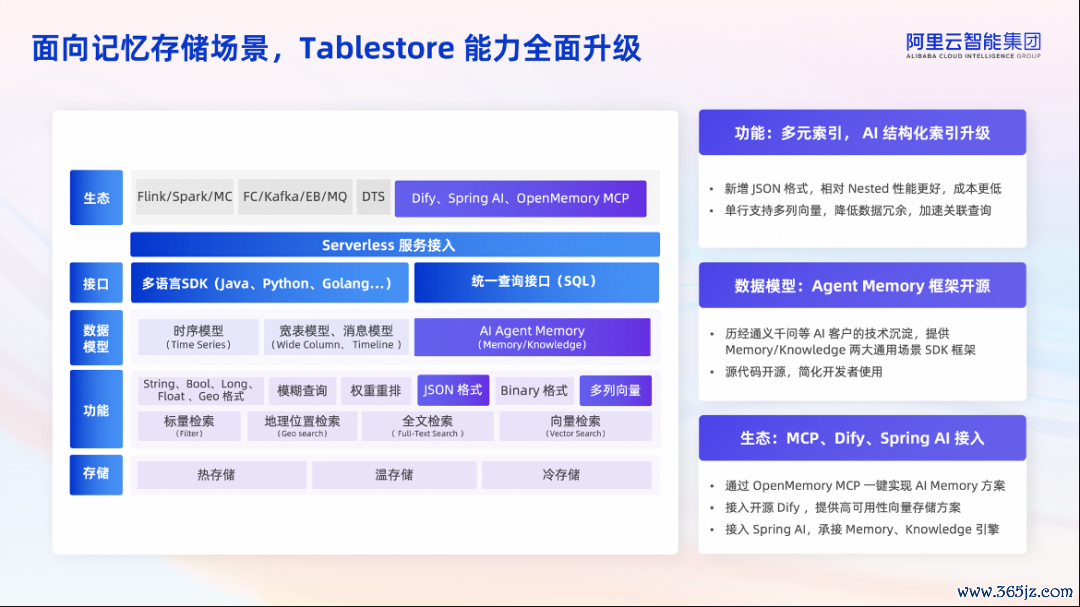Image resolution: width=1080 pixels, height=607 pixels.
Task: Click the AI Agent Memory block
Action: point(532,337)
